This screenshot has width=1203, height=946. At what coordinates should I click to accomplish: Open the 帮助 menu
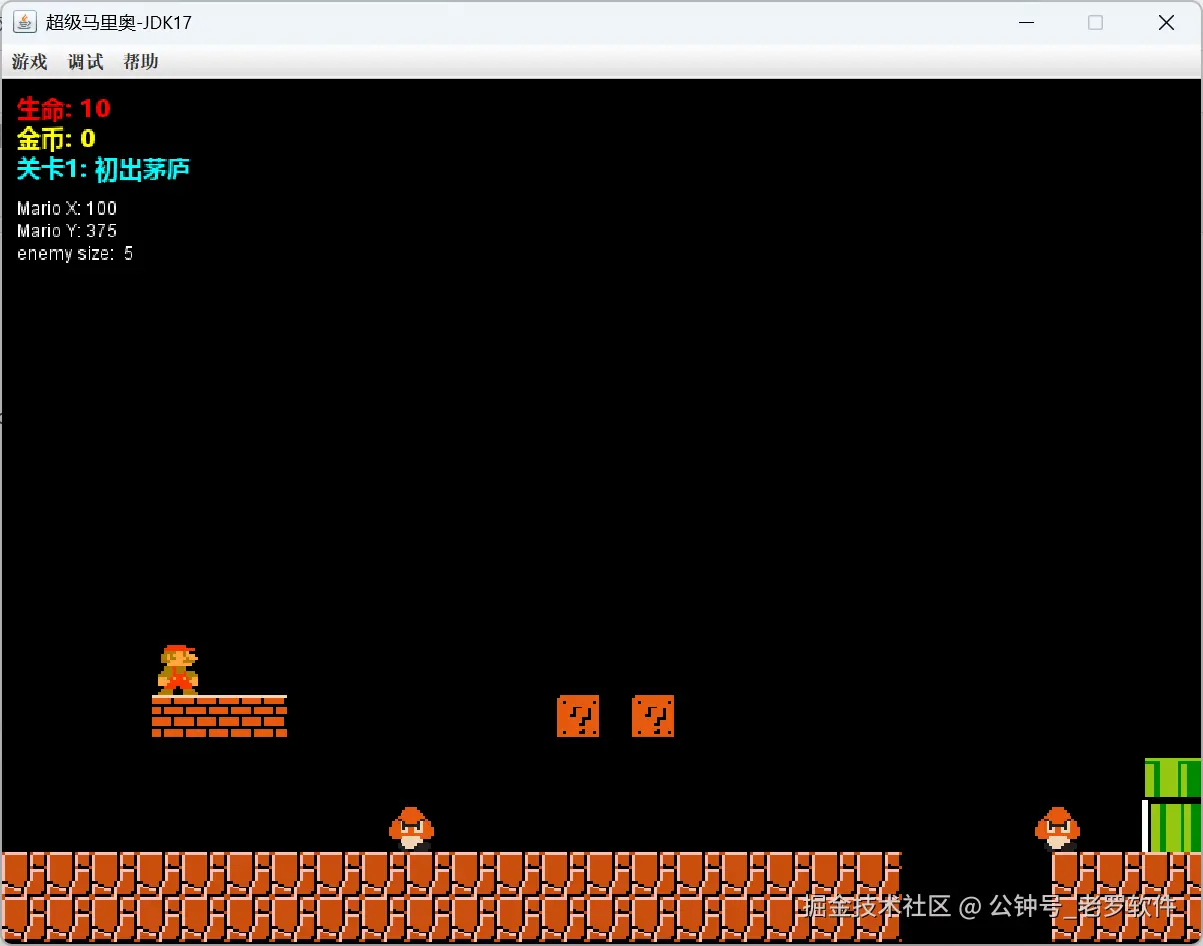[x=141, y=62]
